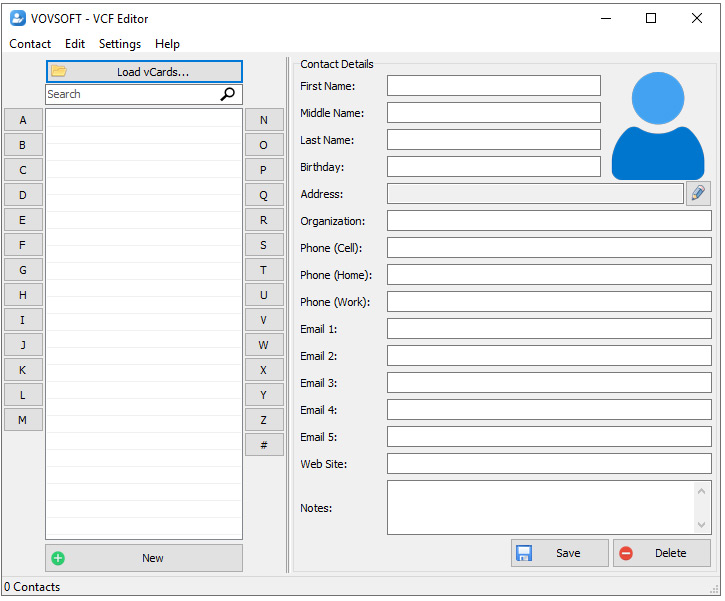Image resolution: width=725 pixels, height=601 pixels.
Task: Filter contacts by letter Z
Action: pyautogui.click(x=264, y=420)
